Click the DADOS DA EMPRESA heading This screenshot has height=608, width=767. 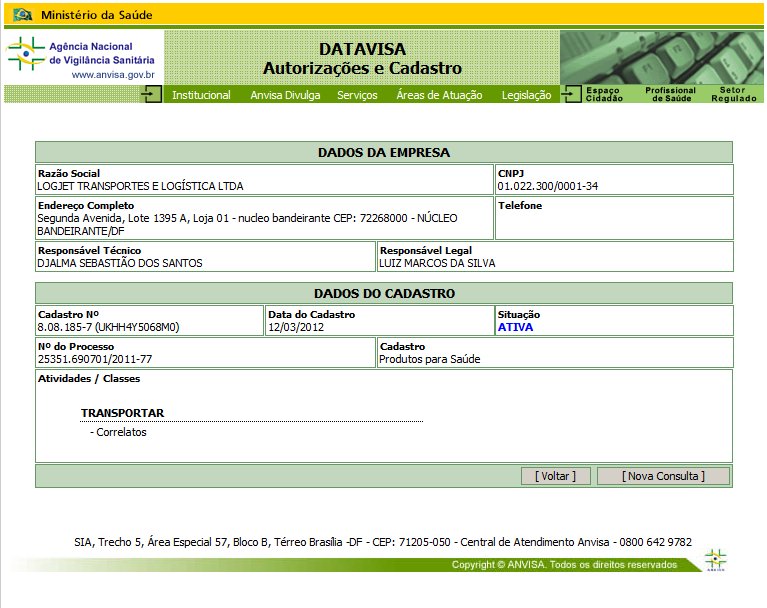[x=384, y=153]
